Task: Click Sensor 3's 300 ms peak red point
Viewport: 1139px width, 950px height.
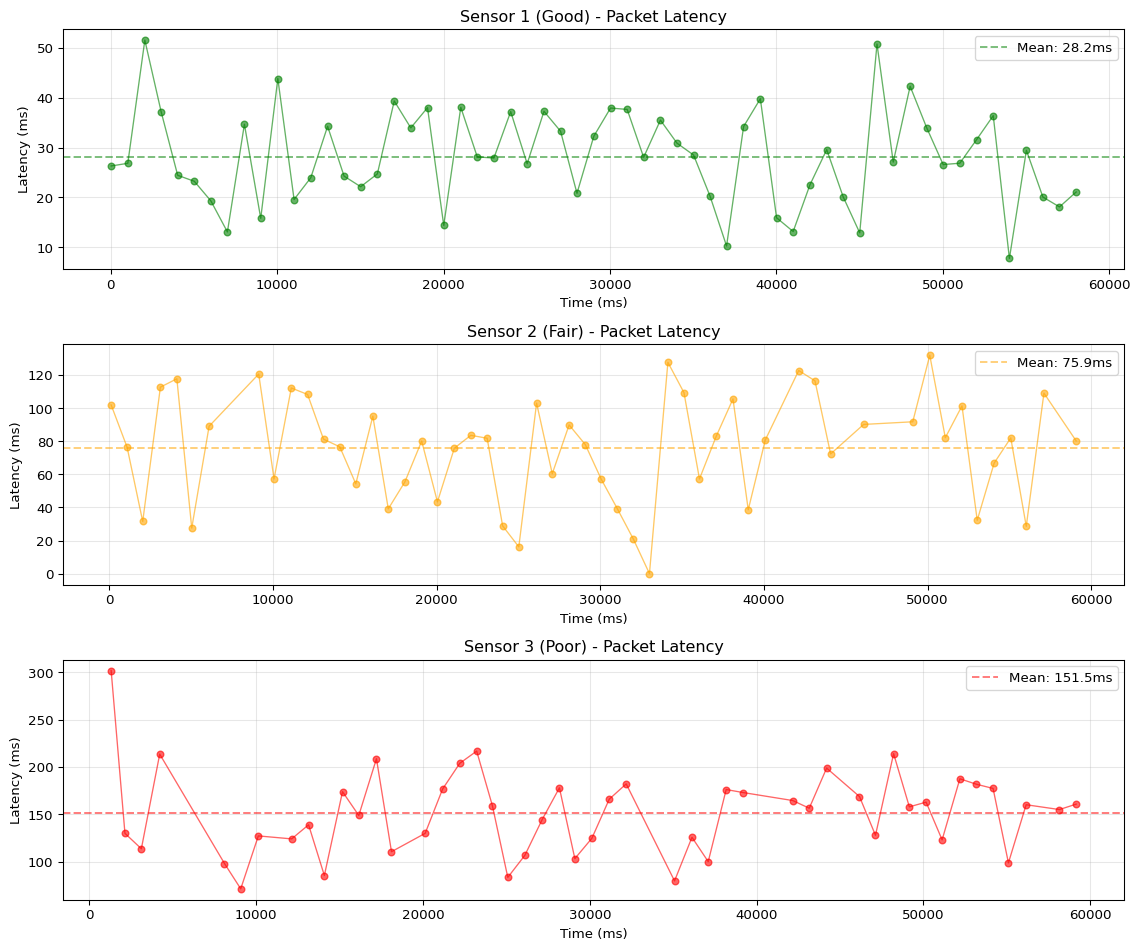Action: 111,671
